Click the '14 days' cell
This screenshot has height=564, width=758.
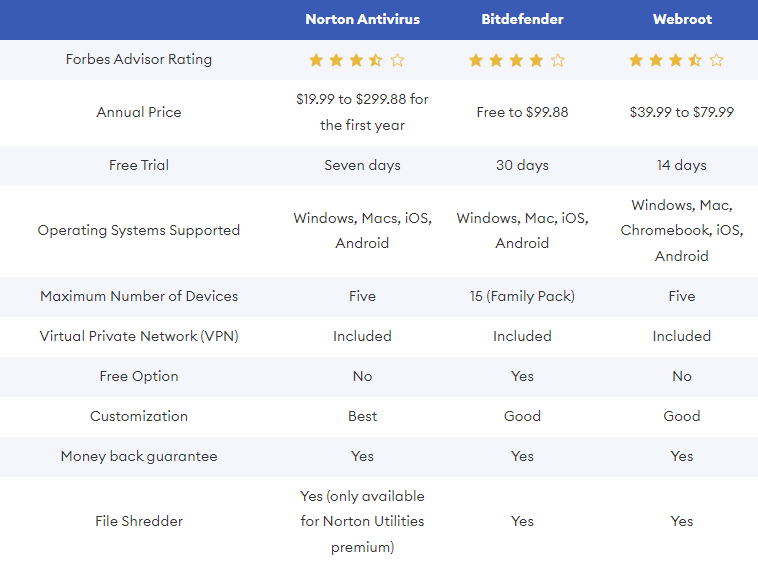682,165
